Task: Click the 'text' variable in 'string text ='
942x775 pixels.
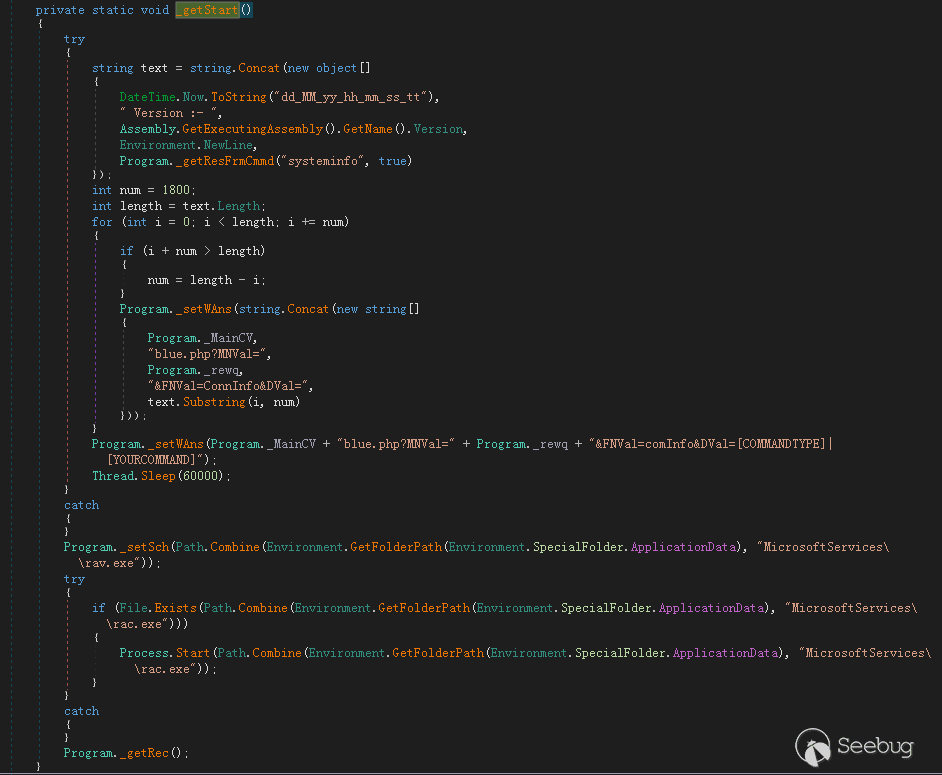Action: 154,68
